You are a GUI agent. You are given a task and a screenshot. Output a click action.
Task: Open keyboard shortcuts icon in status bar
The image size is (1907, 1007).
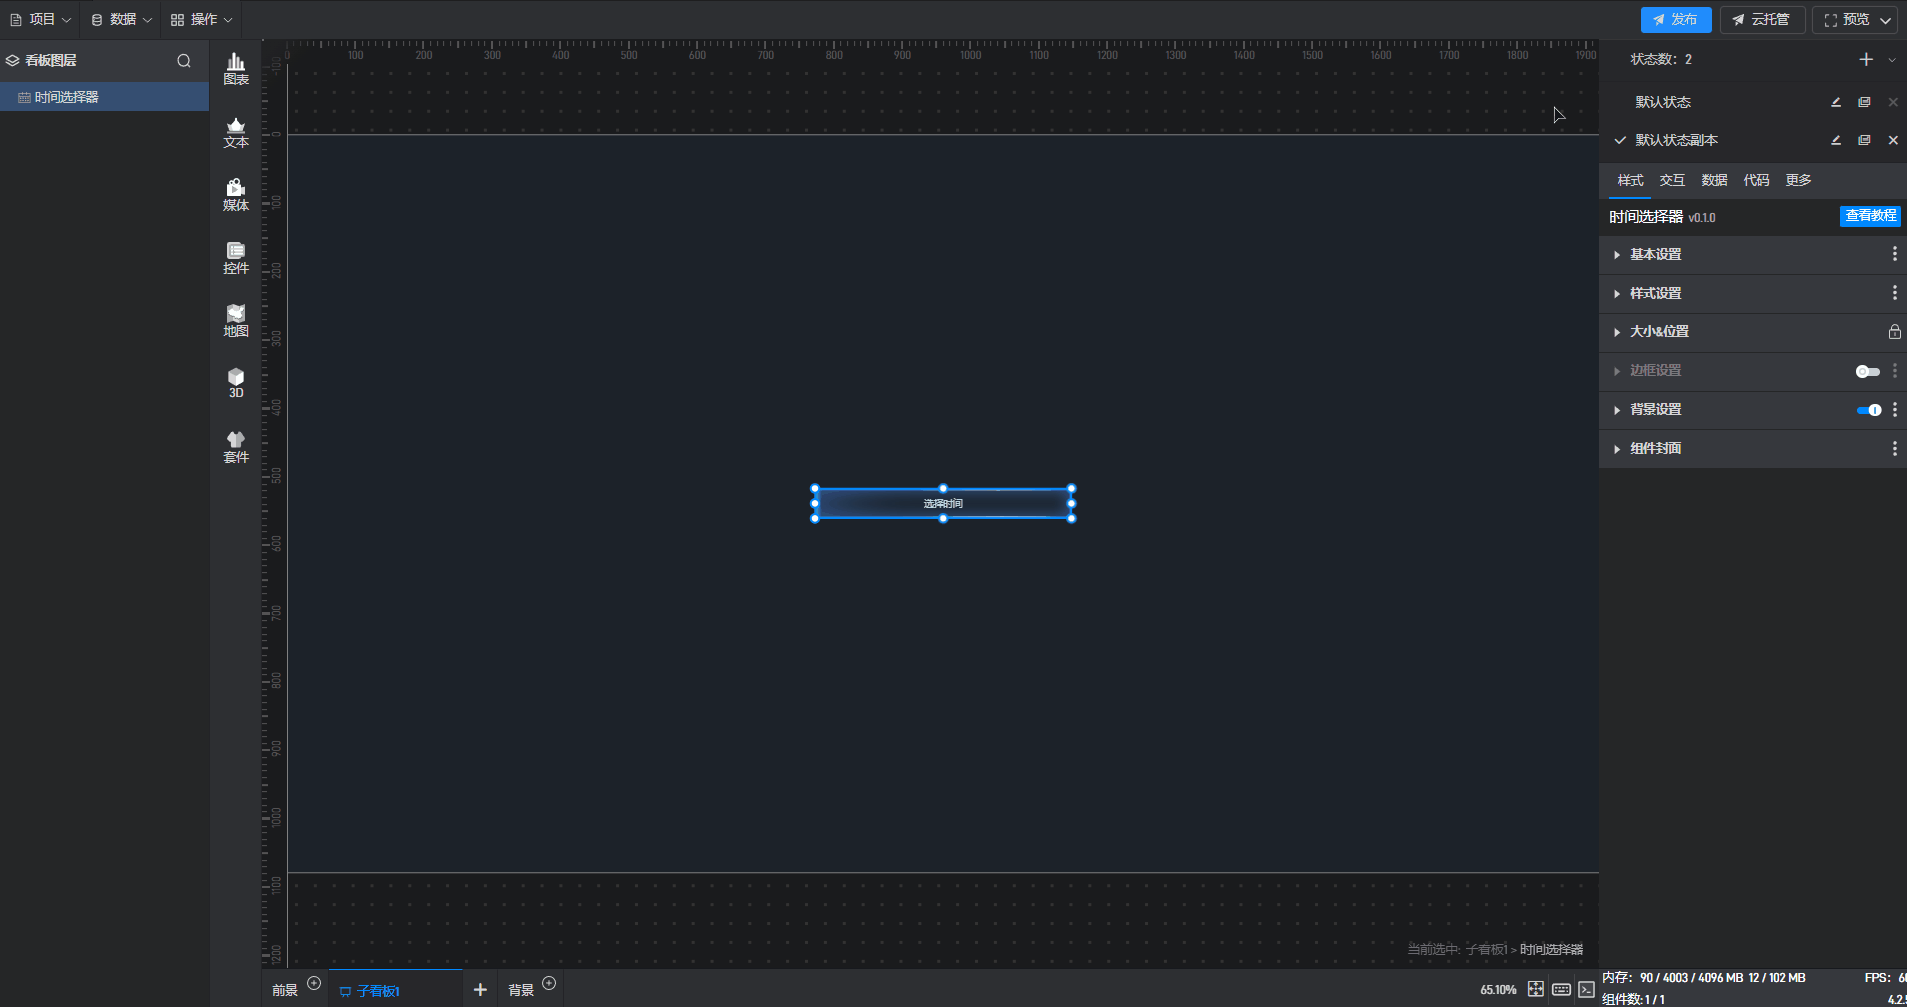pyautogui.click(x=1561, y=989)
